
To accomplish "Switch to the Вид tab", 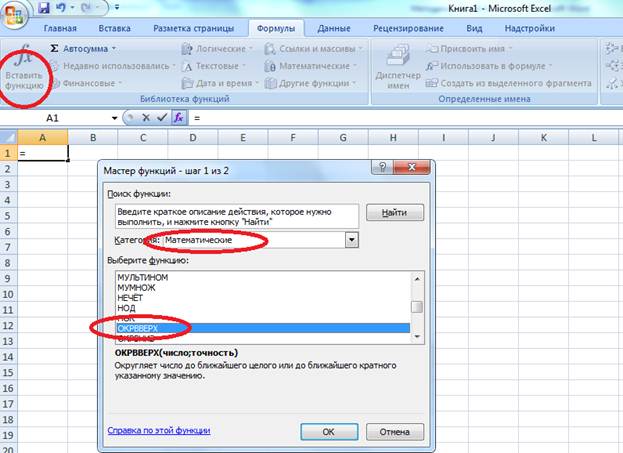I will tap(474, 28).
